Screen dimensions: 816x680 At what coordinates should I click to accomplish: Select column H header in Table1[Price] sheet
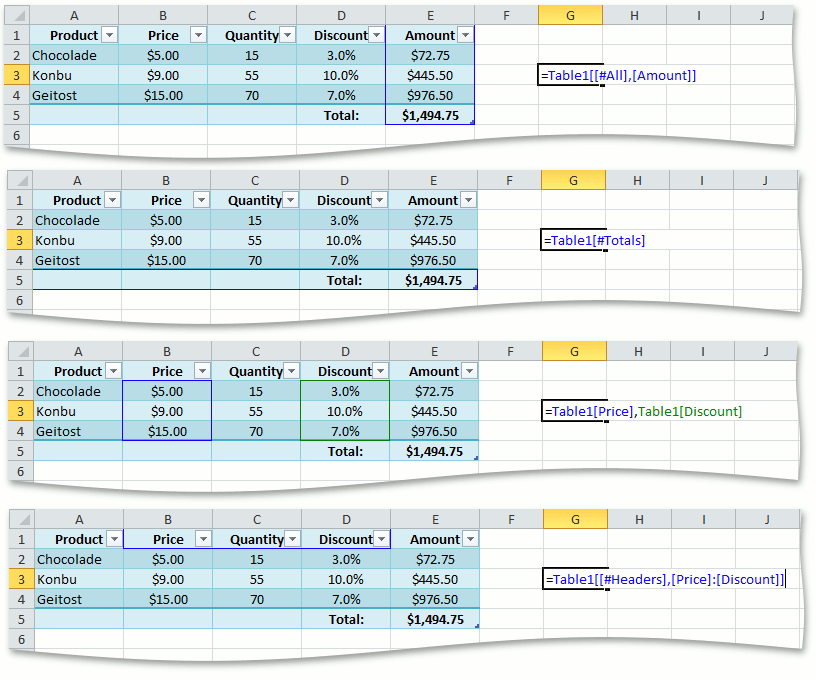[639, 352]
